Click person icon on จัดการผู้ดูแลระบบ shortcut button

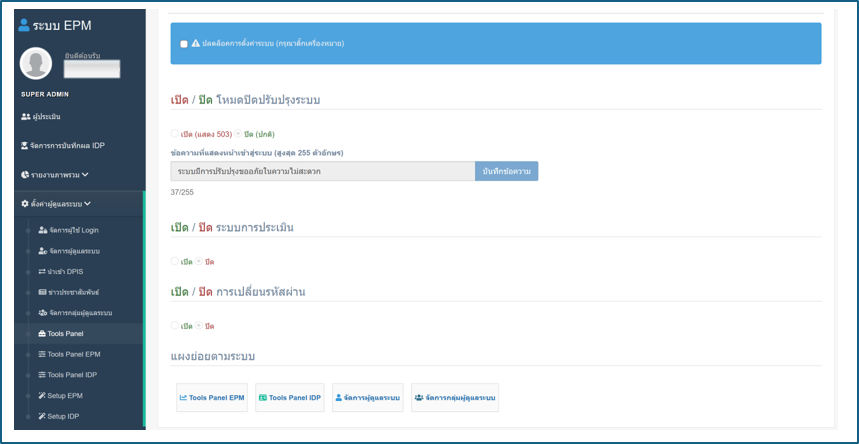[339, 397]
